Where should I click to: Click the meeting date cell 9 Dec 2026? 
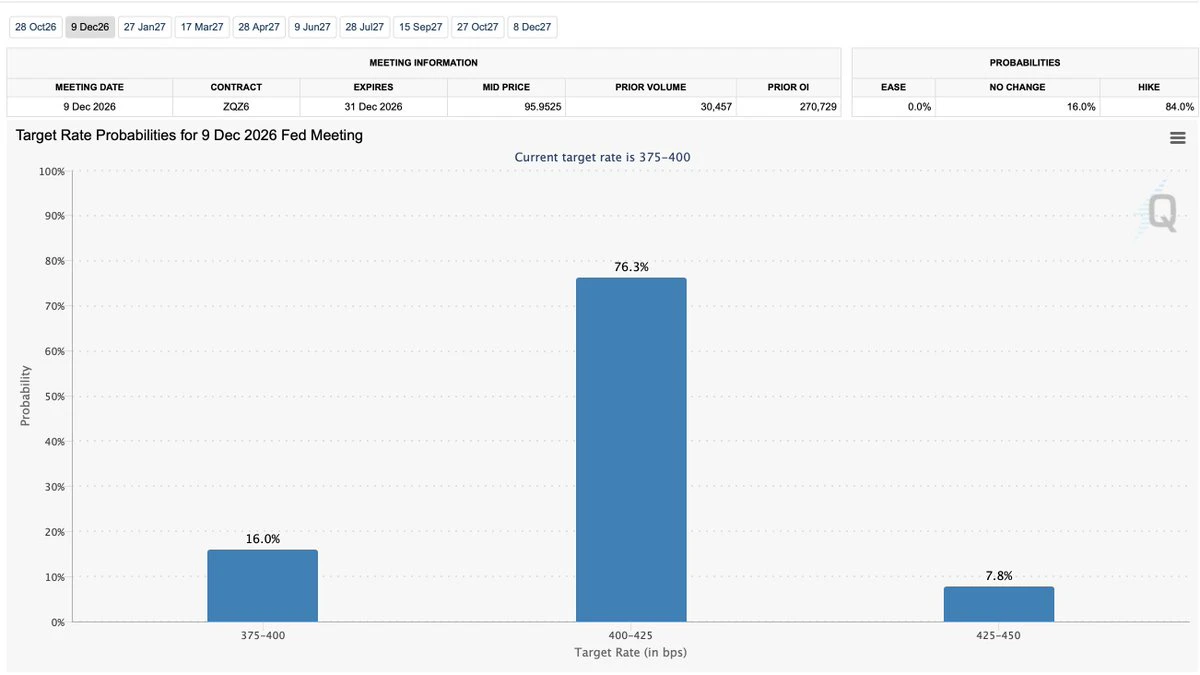pyautogui.click(x=90, y=107)
